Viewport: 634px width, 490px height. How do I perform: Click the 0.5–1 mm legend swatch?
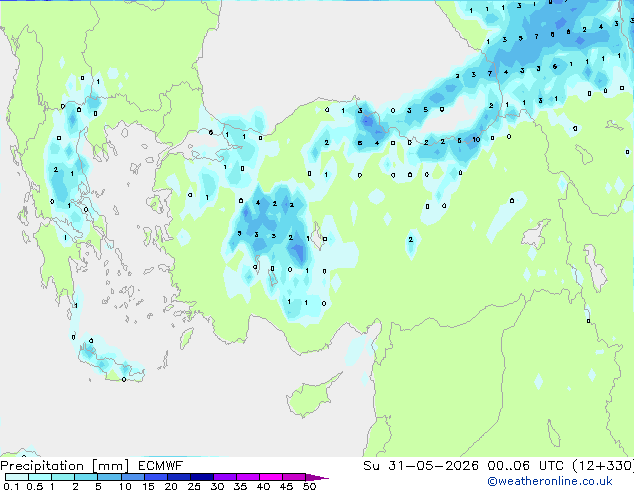[x=40, y=477]
